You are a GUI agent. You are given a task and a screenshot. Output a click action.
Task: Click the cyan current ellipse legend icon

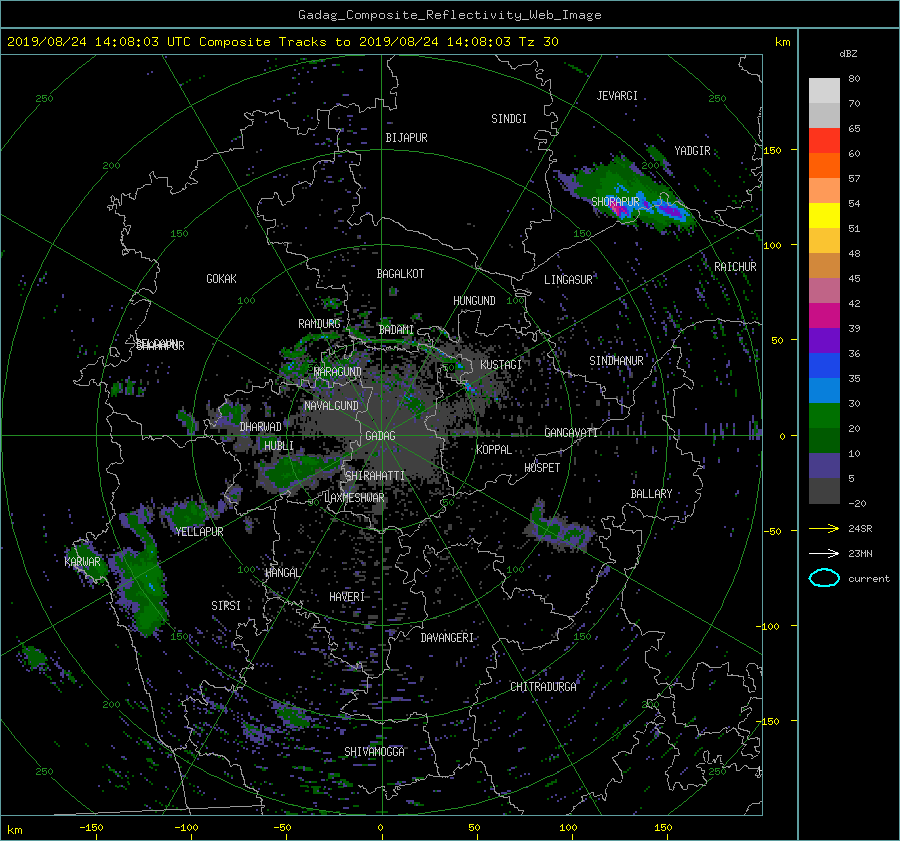[x=824, y=578]
